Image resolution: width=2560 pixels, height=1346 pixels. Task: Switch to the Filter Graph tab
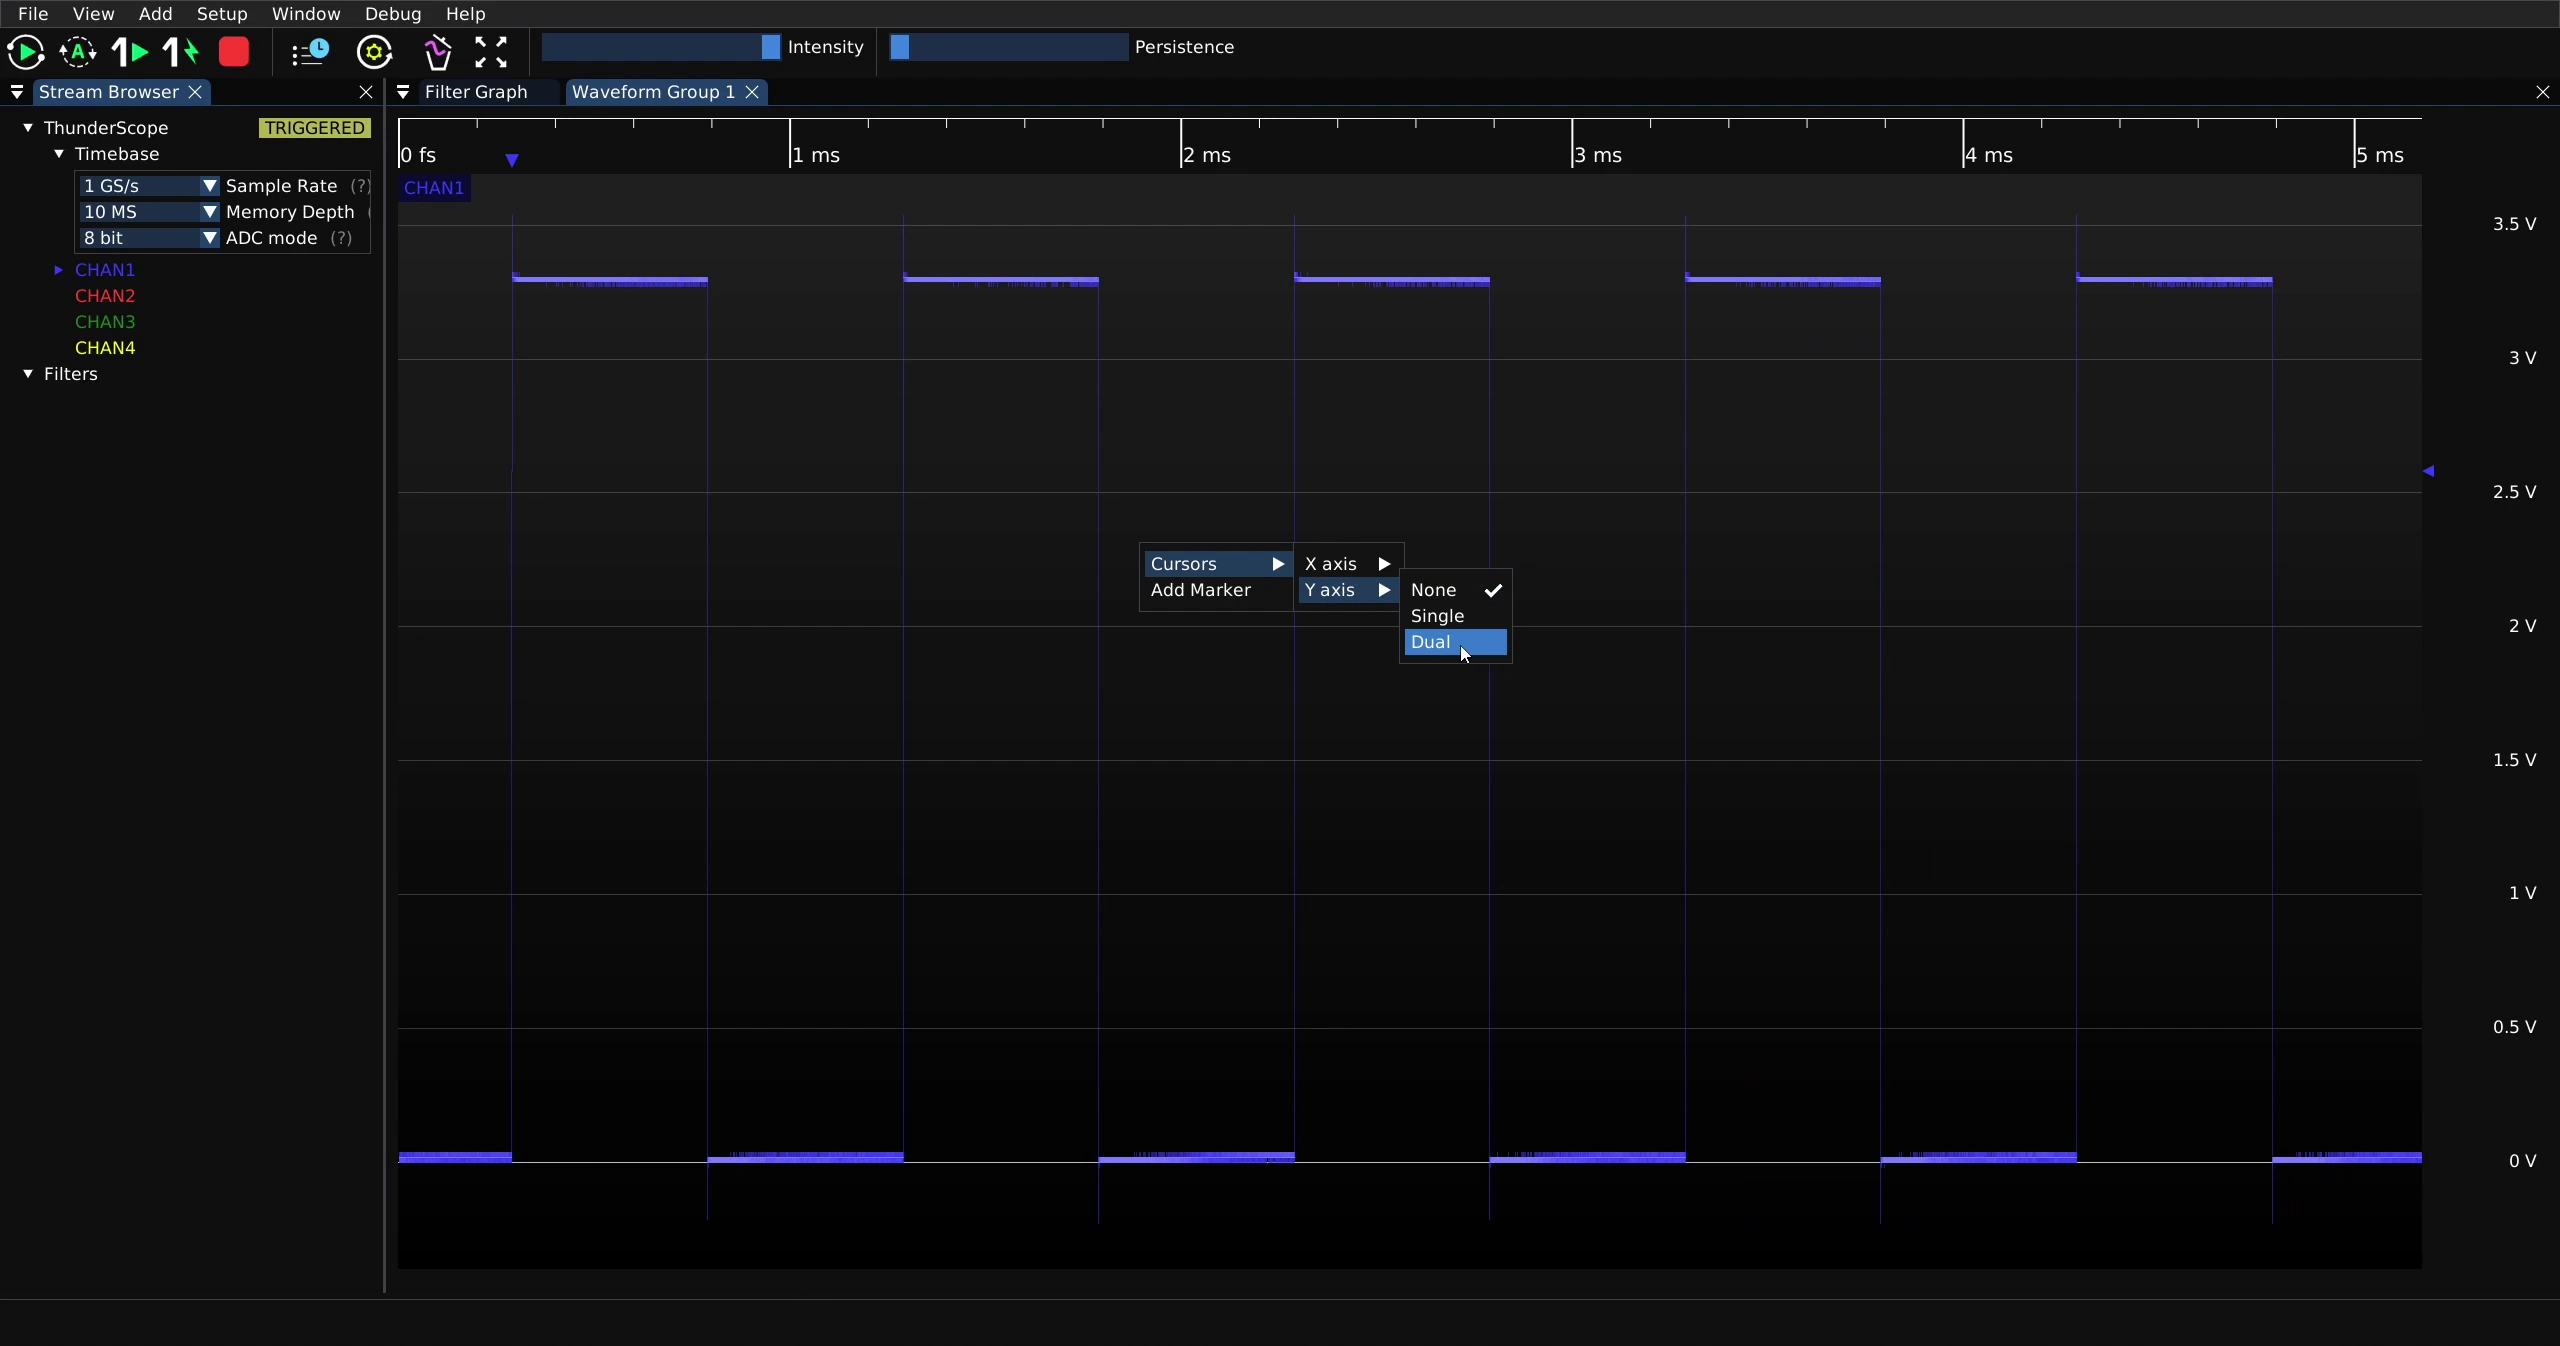point(476,92)
